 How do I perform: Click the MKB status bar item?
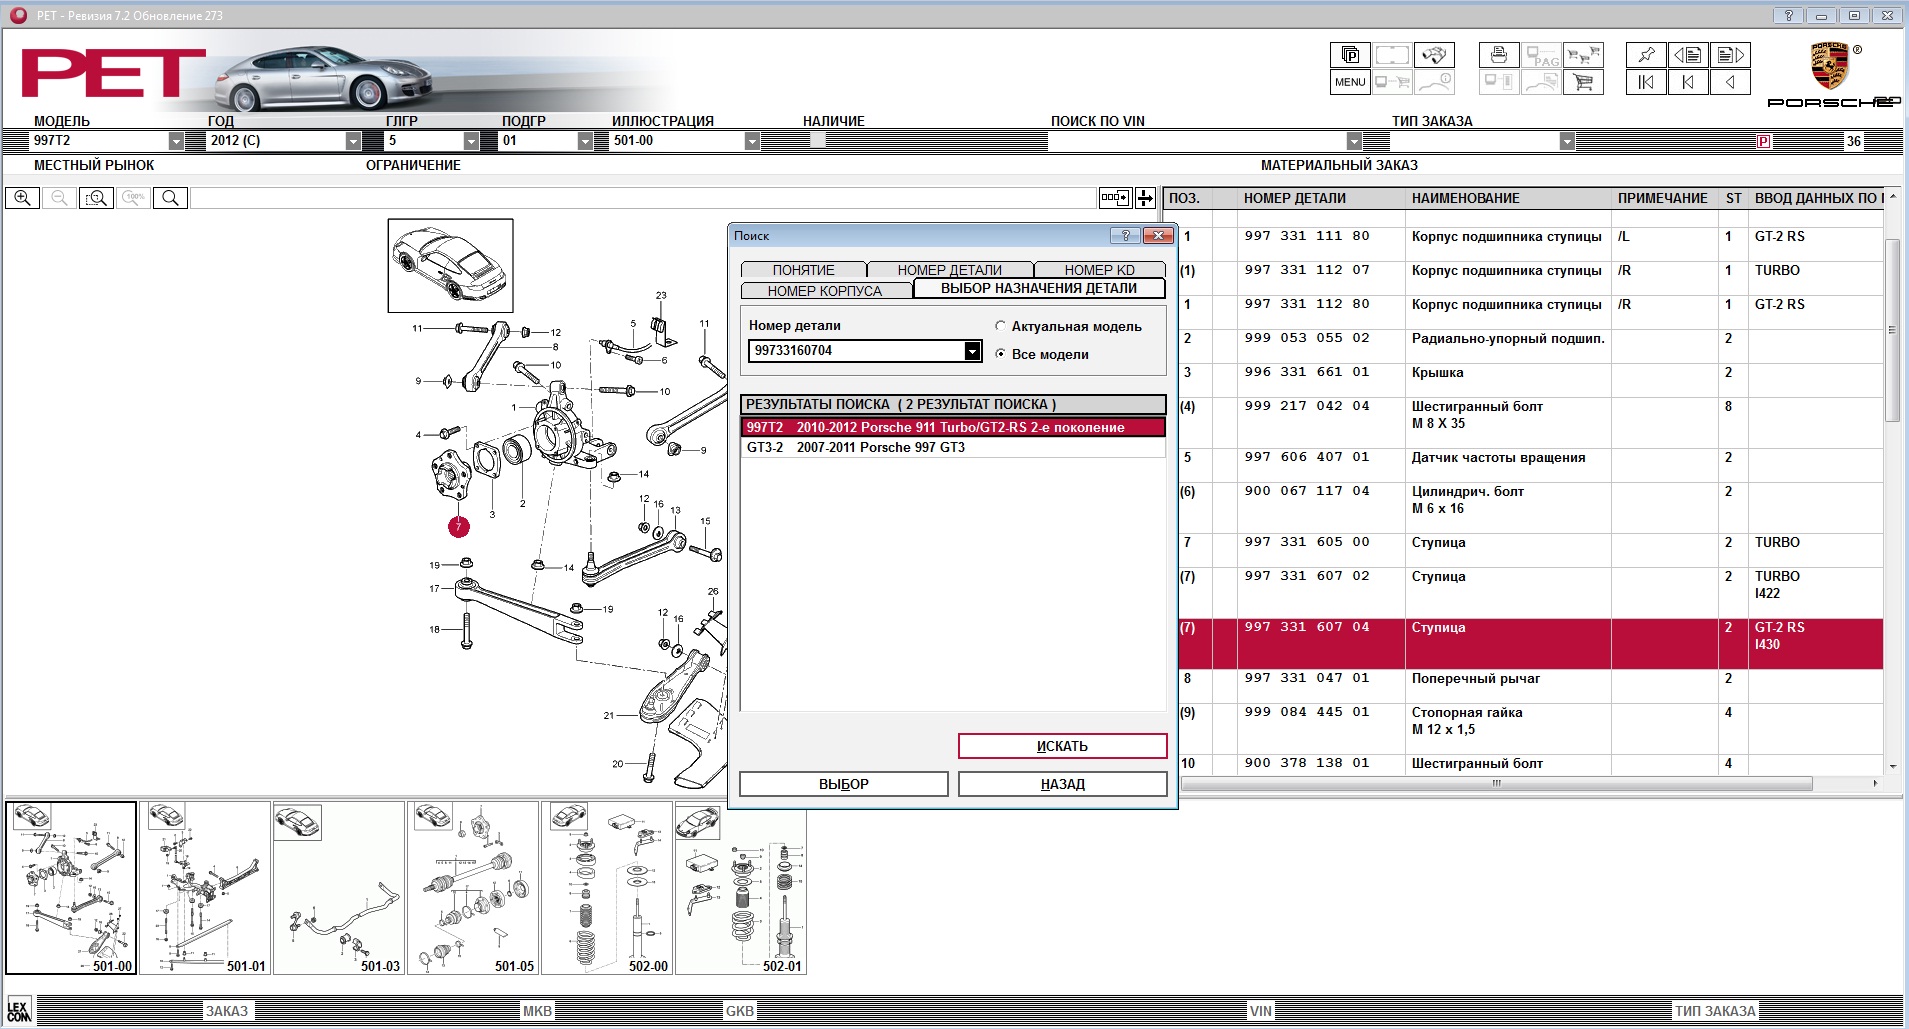537,1011
